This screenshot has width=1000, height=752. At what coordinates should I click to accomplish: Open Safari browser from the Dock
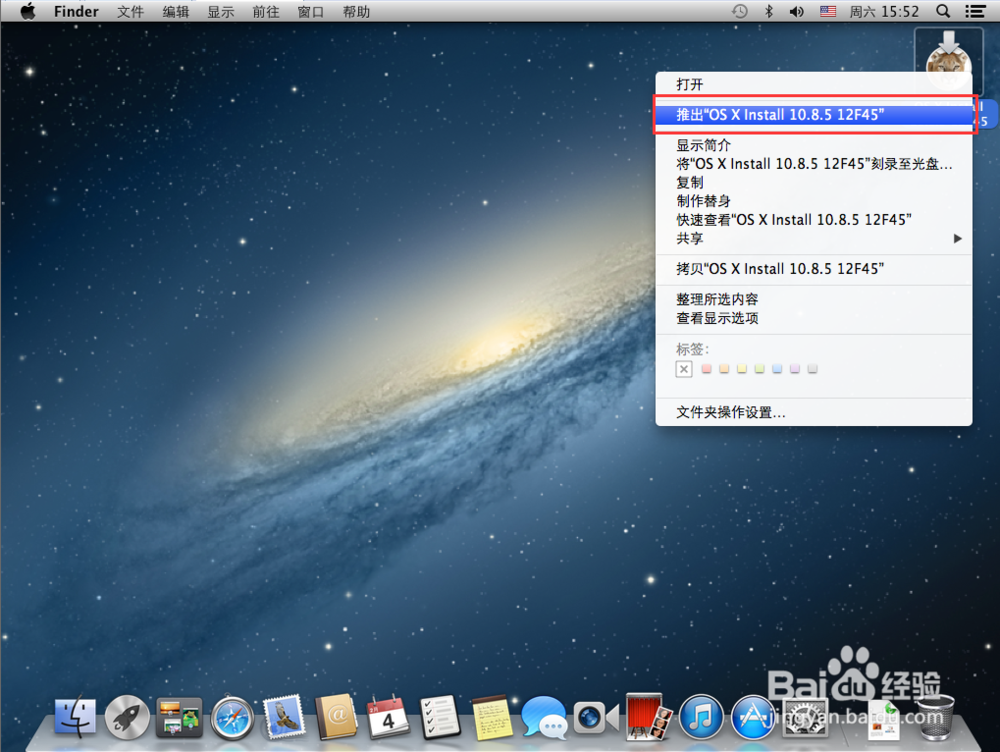232,718
